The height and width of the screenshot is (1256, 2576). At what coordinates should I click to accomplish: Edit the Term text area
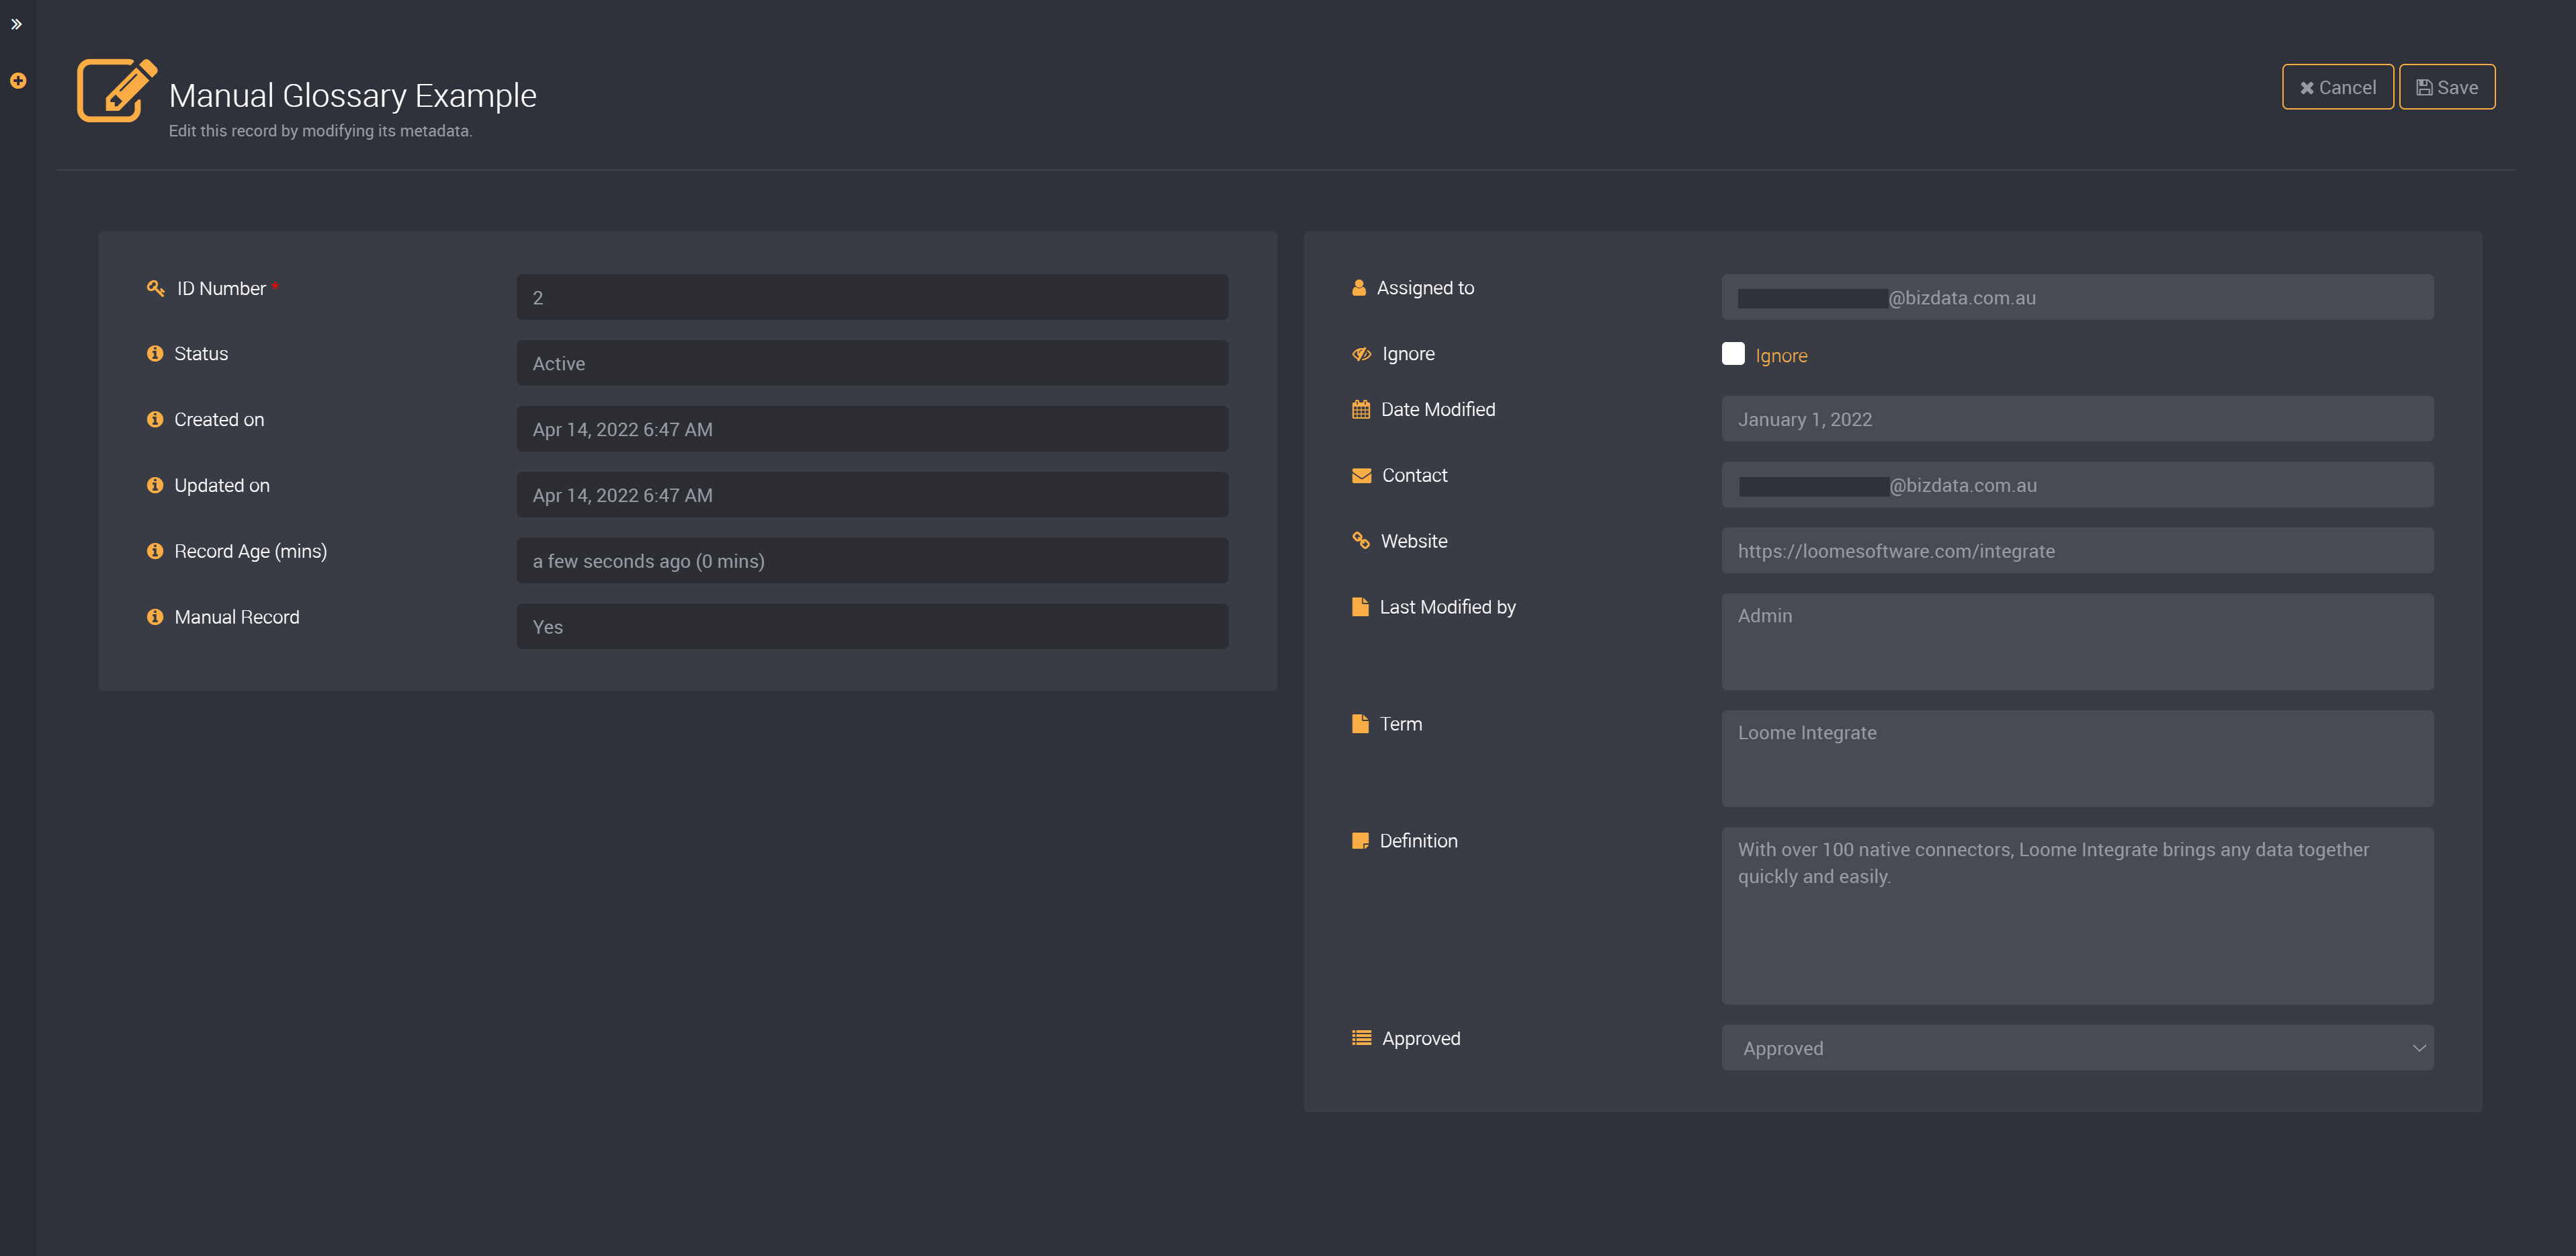2077,759
